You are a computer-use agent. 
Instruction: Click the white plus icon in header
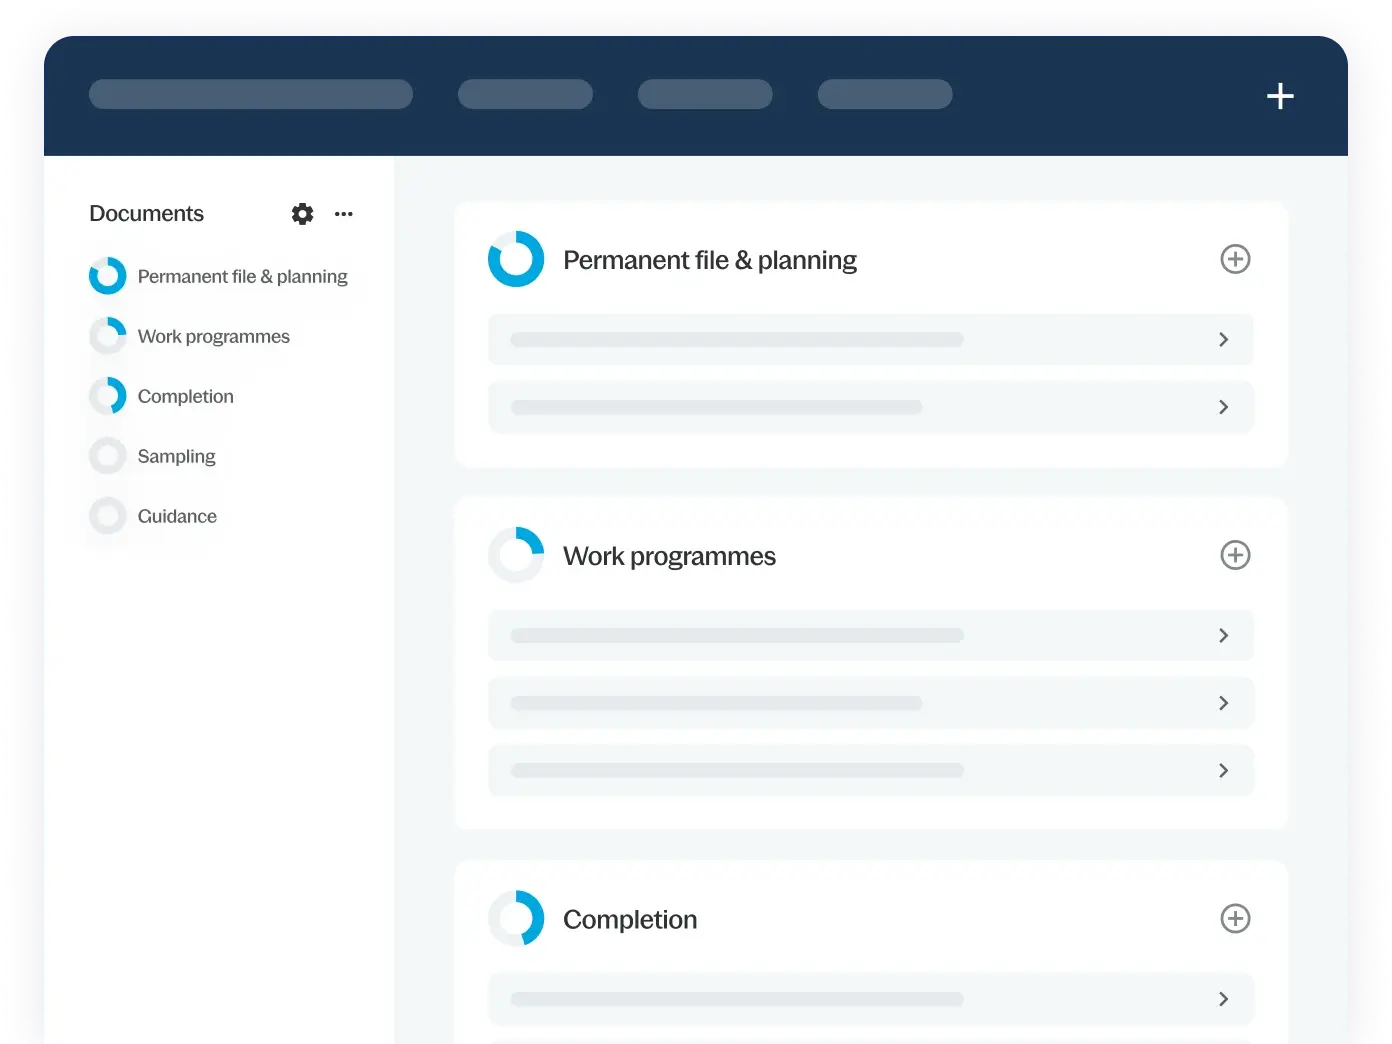(1280, 96)
